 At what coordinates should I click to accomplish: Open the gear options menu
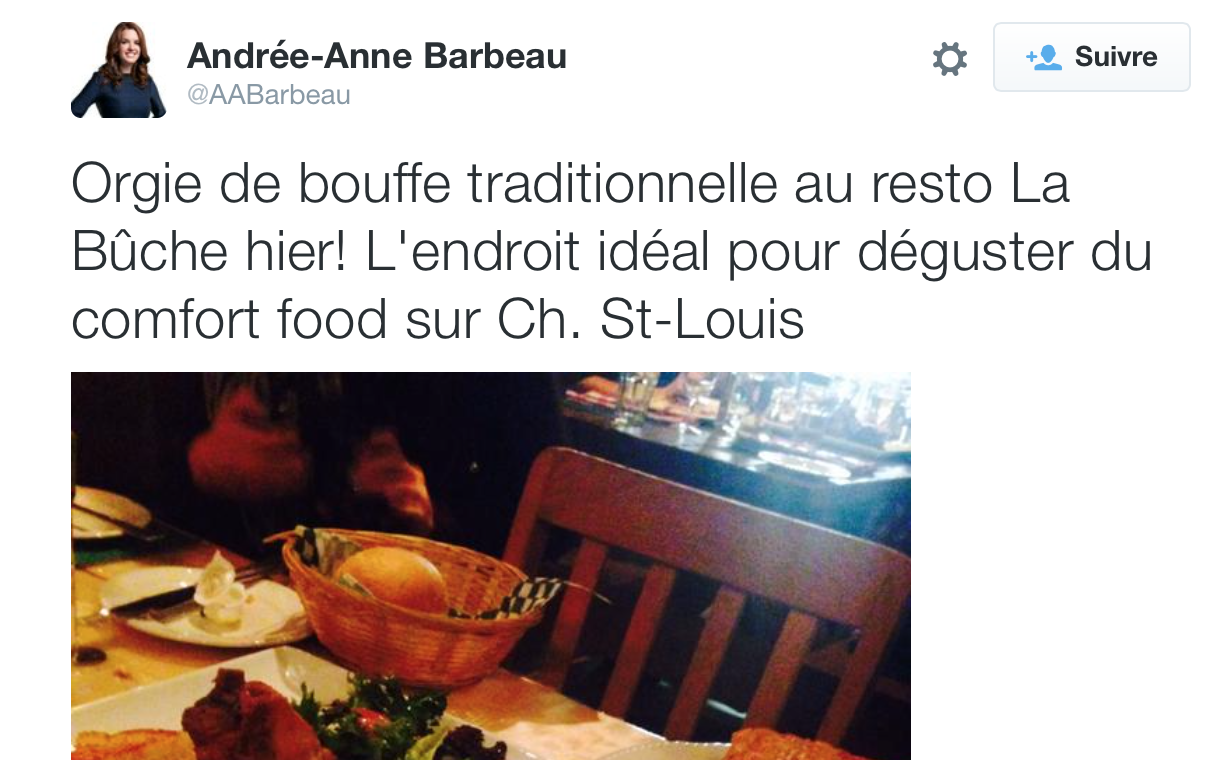click(x=949, y=59)
